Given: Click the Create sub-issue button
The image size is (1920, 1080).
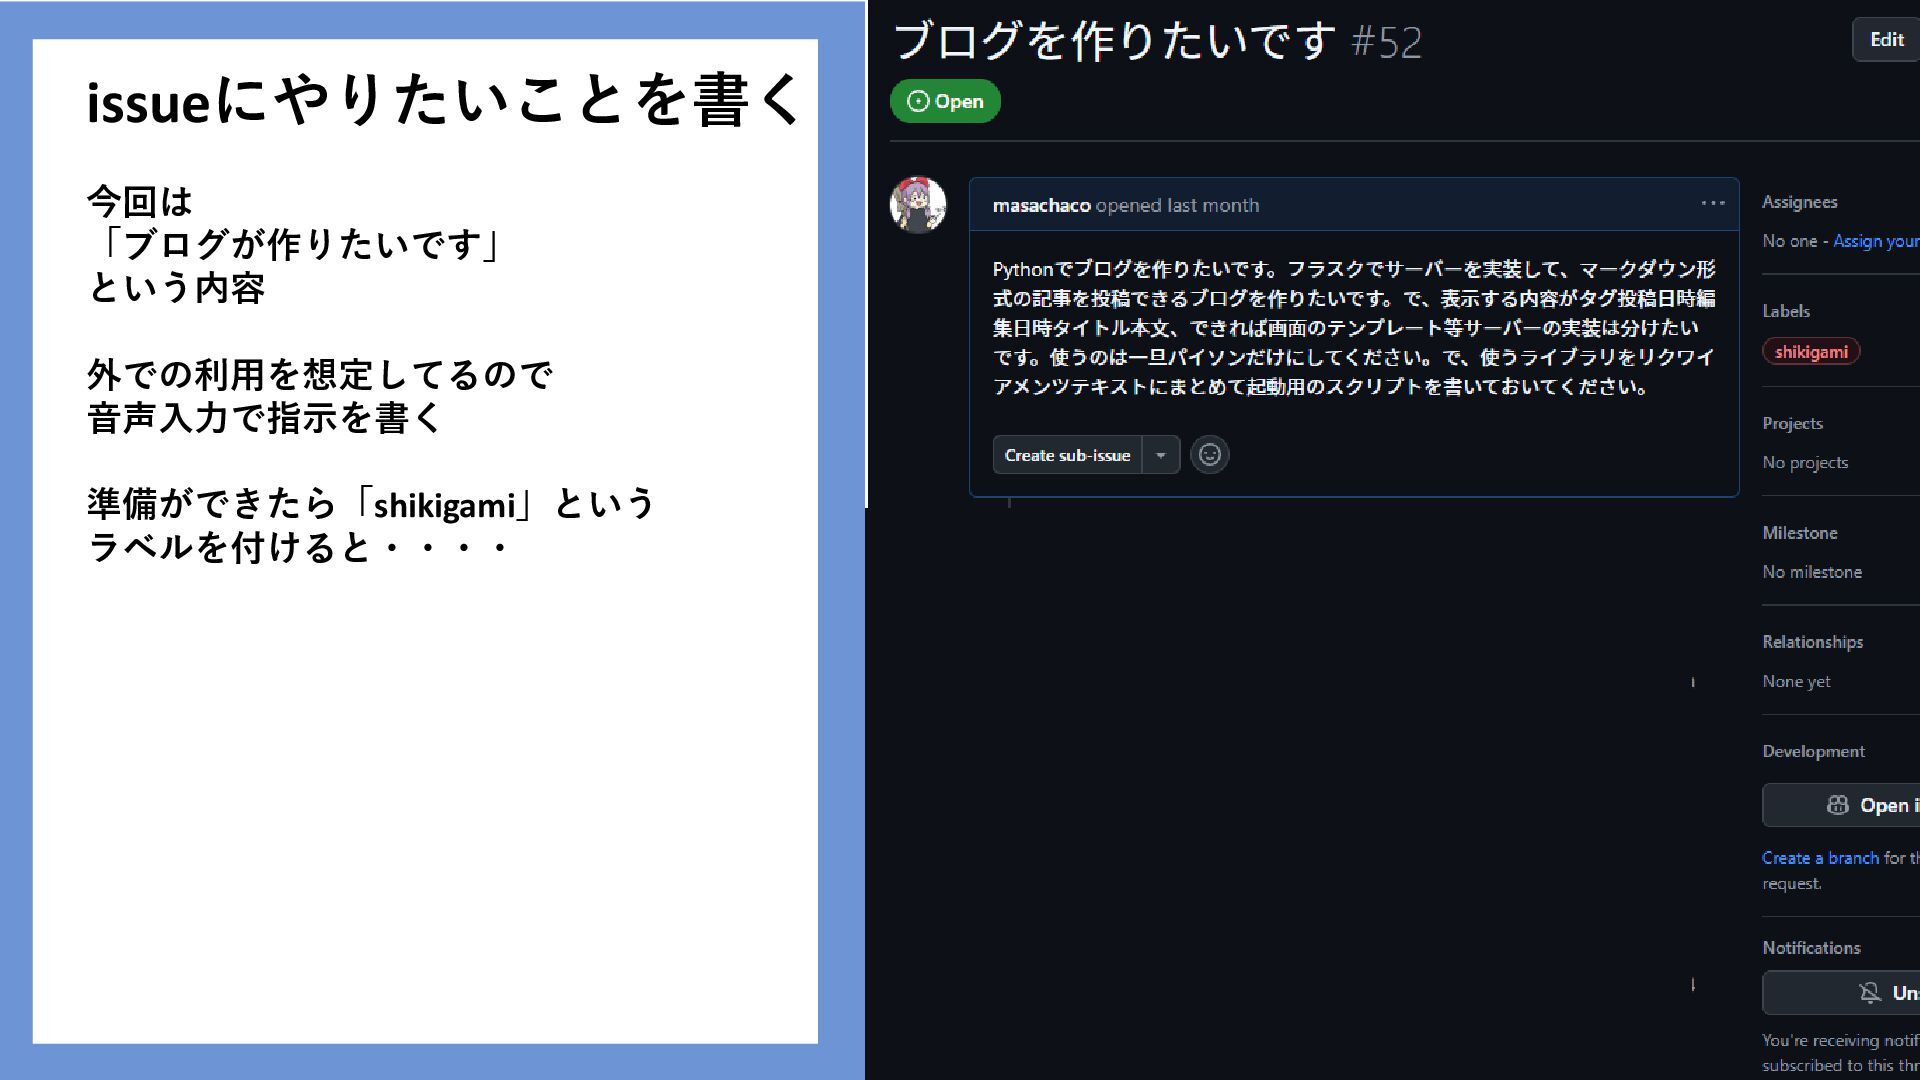Looking at the screenshot, I should 1067,455.
